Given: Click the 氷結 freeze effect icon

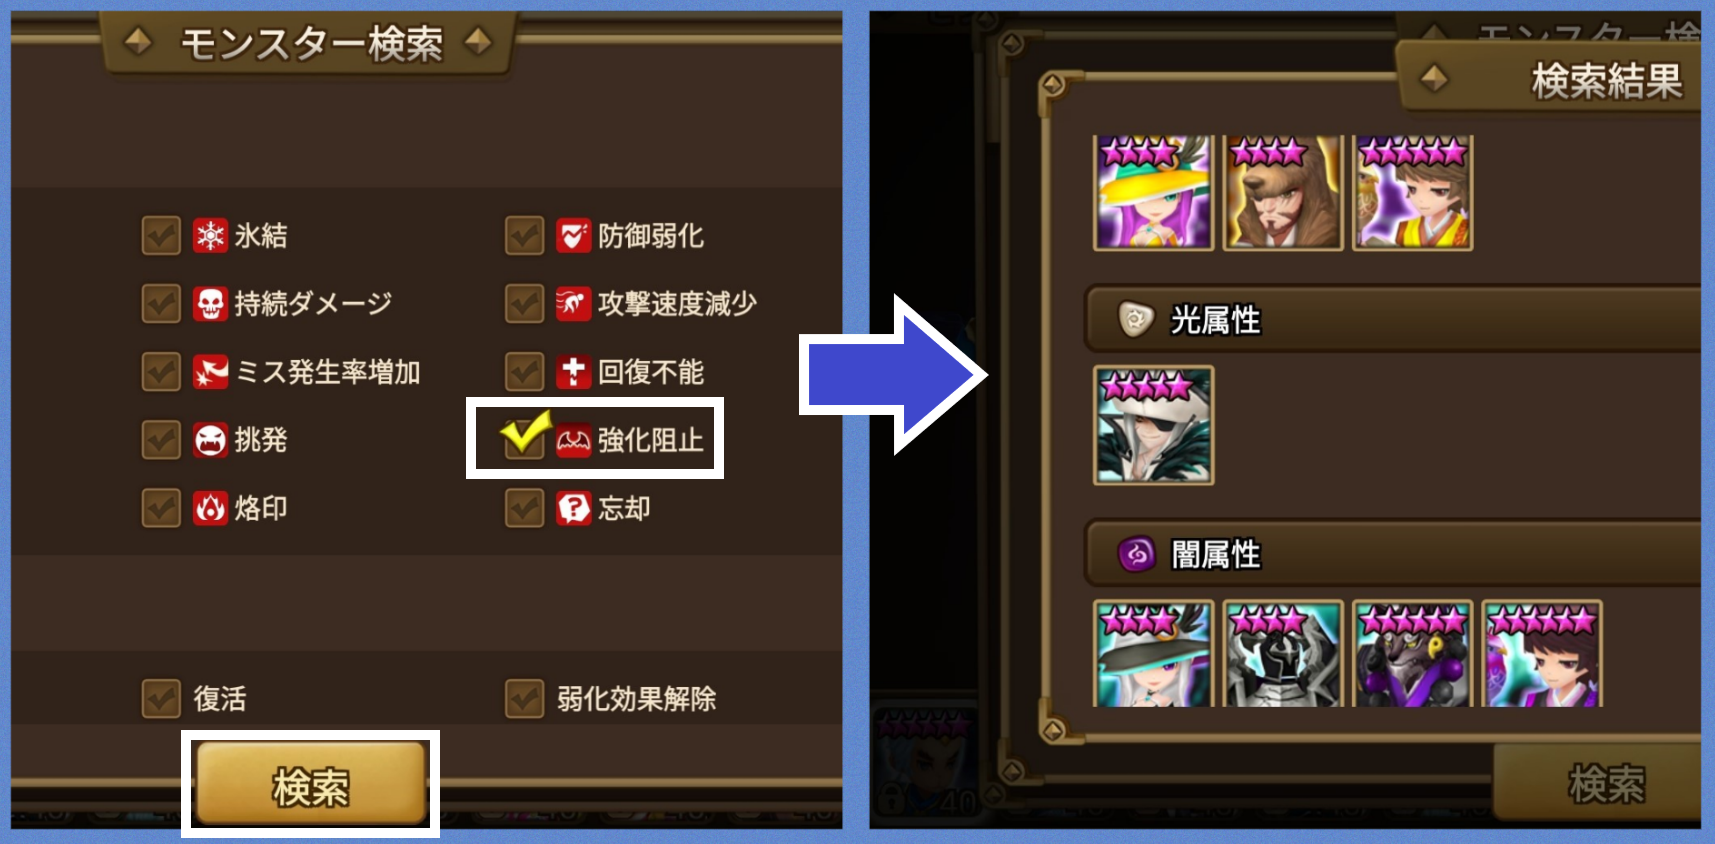Looking at the screenshot, I should 210,236.
